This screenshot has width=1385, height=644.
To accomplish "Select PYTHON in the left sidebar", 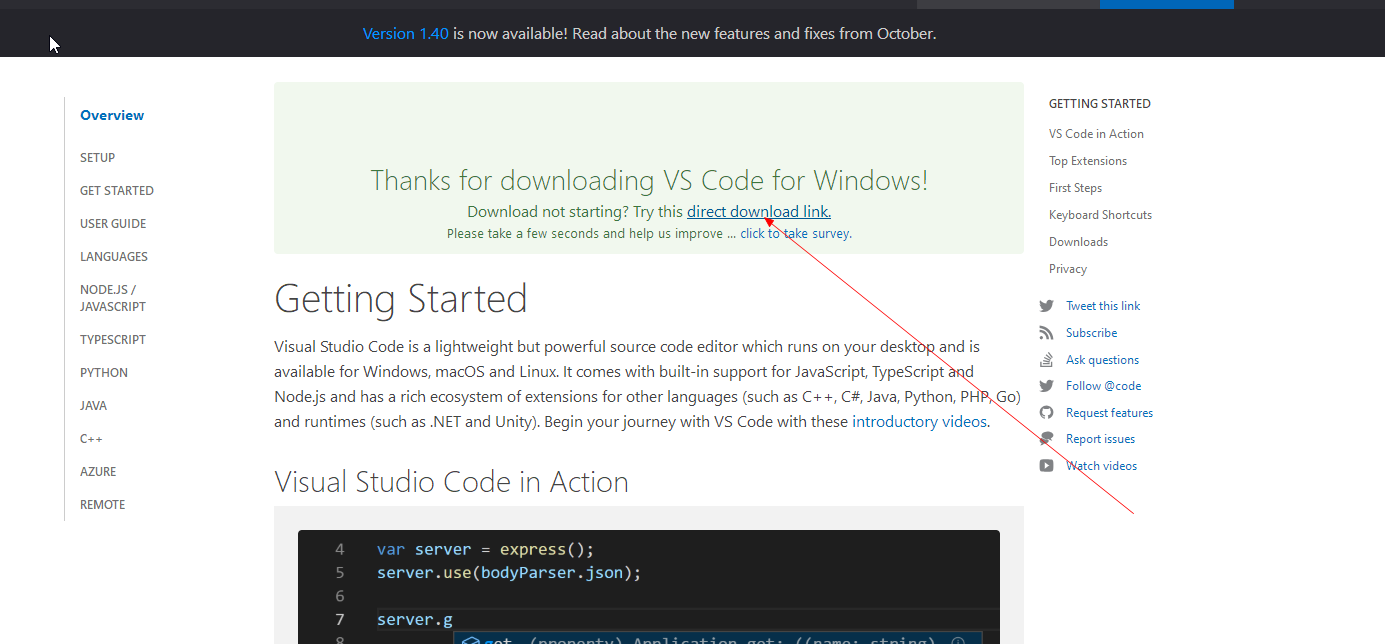I will 103,372.
